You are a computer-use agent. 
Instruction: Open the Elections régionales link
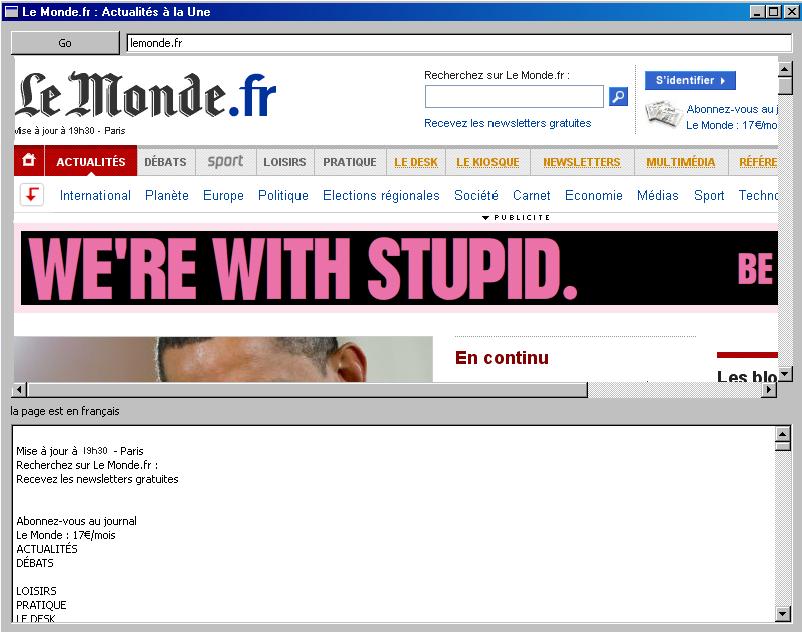381,195
